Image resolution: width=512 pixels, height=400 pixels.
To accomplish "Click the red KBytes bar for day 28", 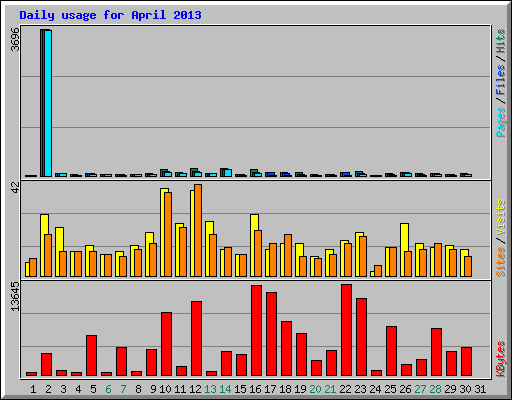I will [436, 352].
